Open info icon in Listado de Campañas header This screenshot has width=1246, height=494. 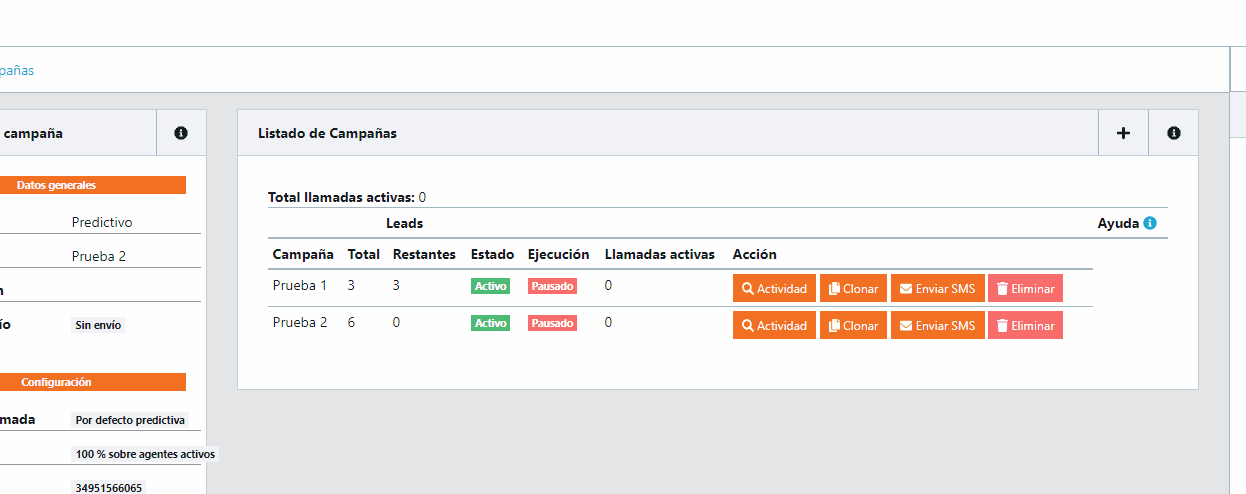[x=1174, y=133]
